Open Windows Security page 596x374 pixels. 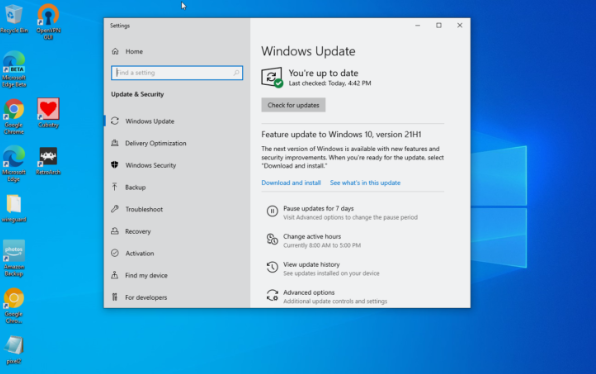[151, 165]
